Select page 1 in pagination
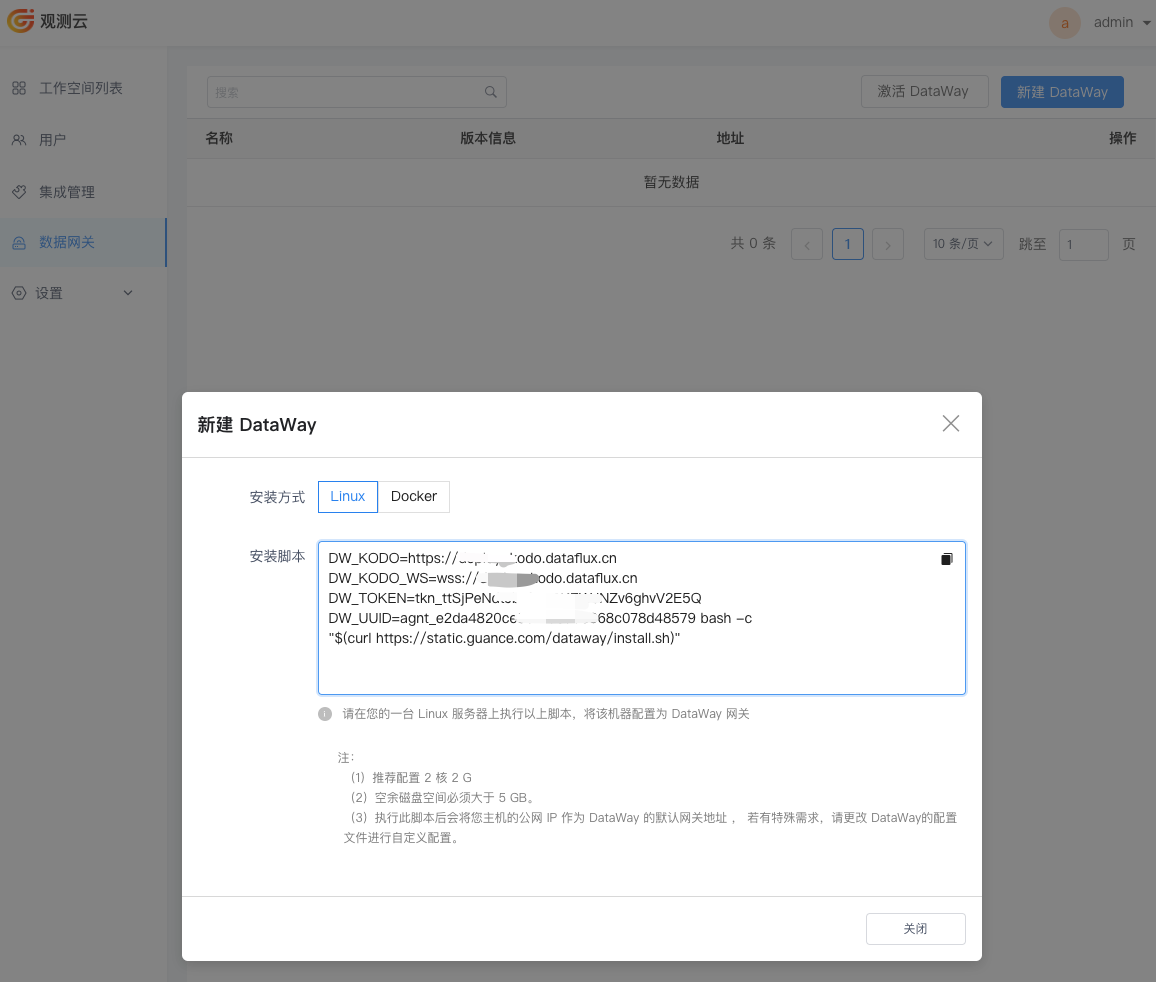Viewport: 1156px width, 982px height. tap(848, 244)
